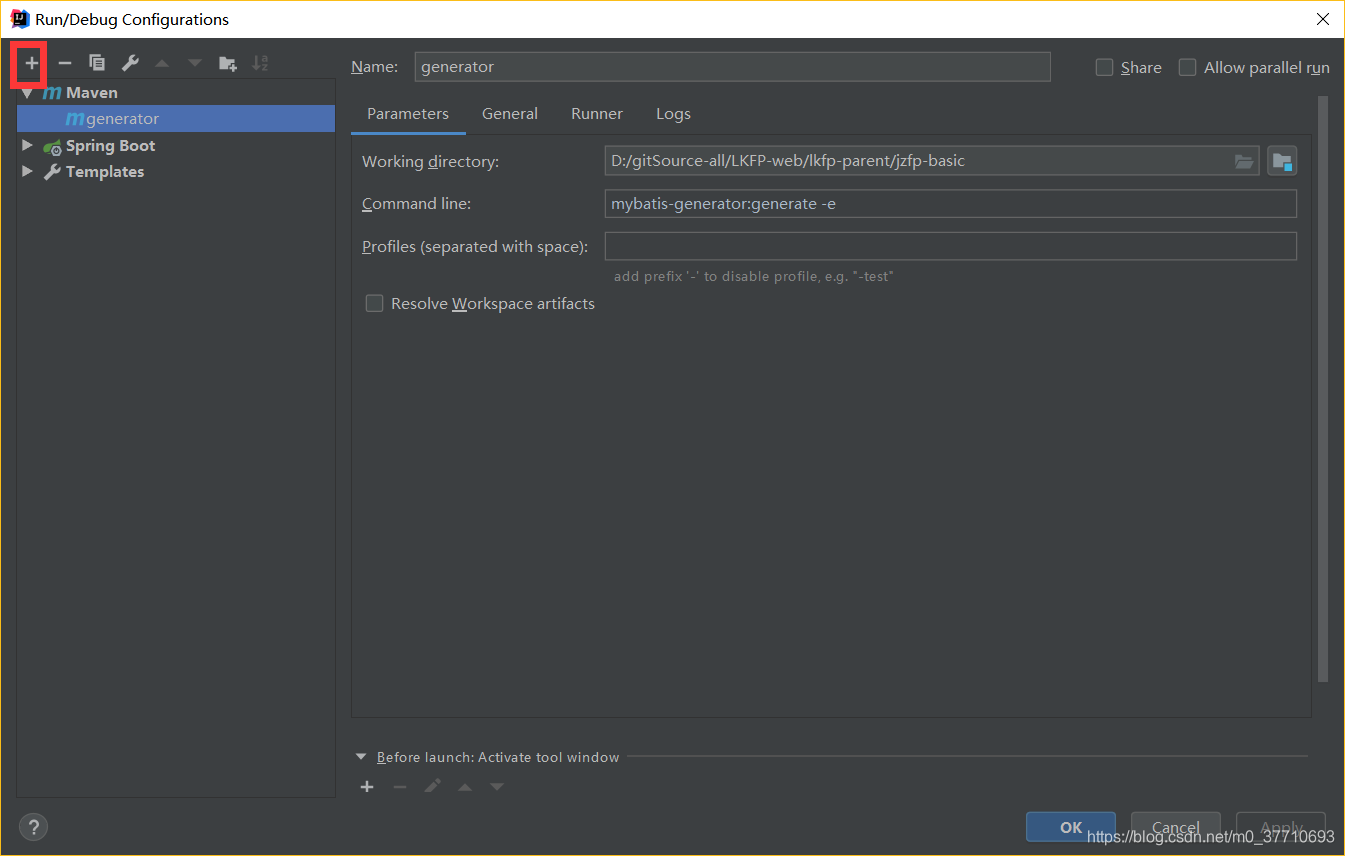1345x856 pixels.
Task: Open the help question mark button
Action: click(33, 827)
